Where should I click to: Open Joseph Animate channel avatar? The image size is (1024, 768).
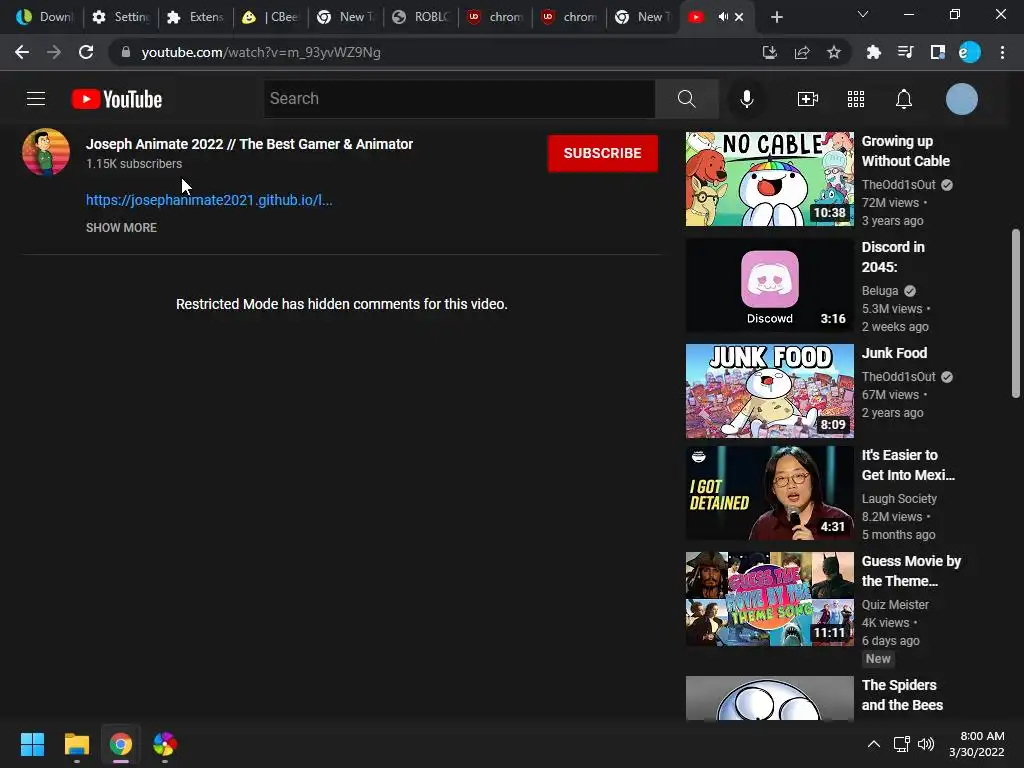coord(46,152)
